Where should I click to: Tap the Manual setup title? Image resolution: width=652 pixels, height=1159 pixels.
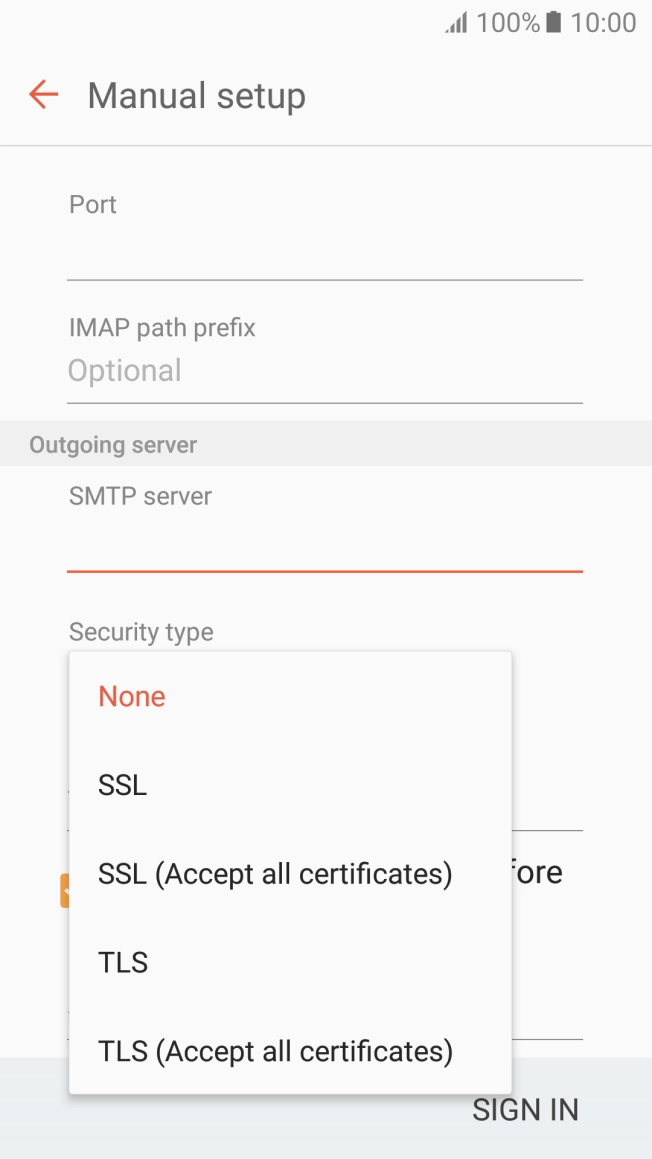coord(197,96)
